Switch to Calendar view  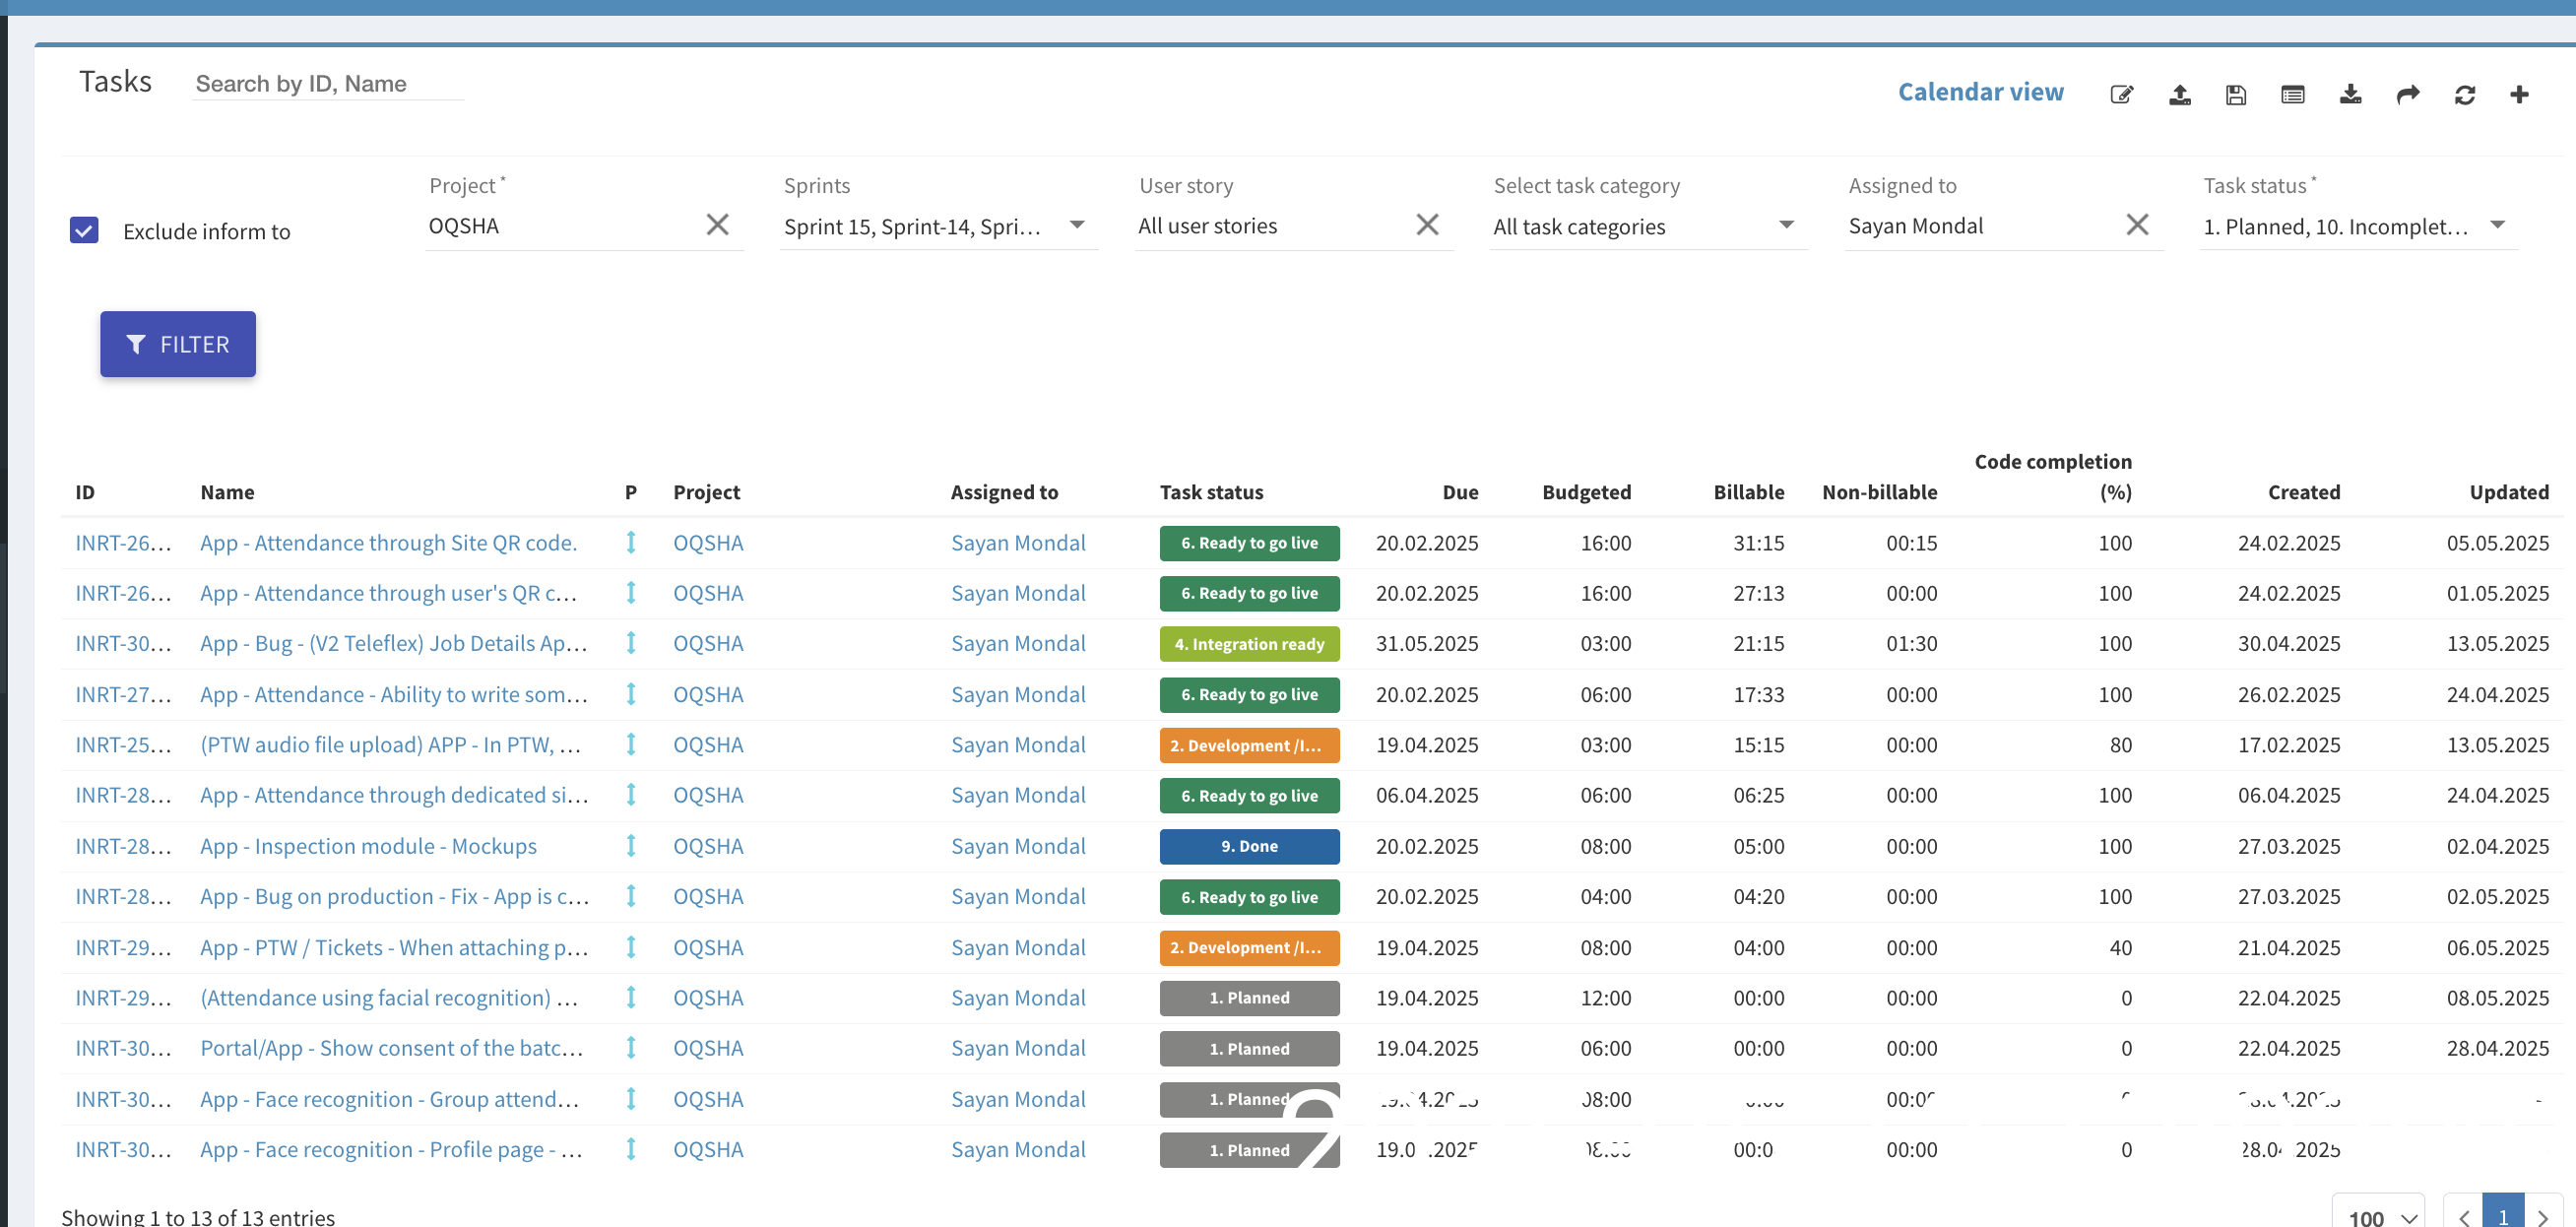coord(1980,92)
